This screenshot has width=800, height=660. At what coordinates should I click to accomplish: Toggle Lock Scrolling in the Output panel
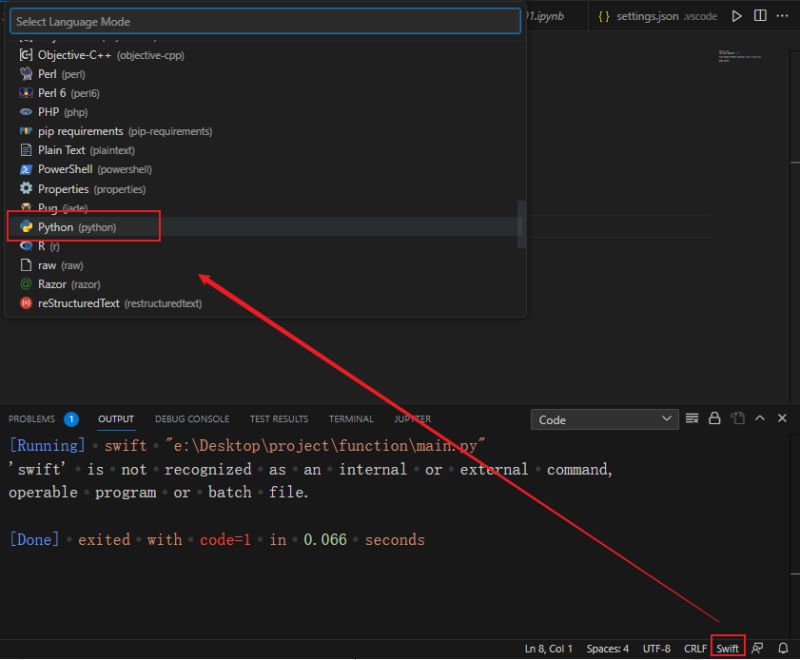pos(715,419)
